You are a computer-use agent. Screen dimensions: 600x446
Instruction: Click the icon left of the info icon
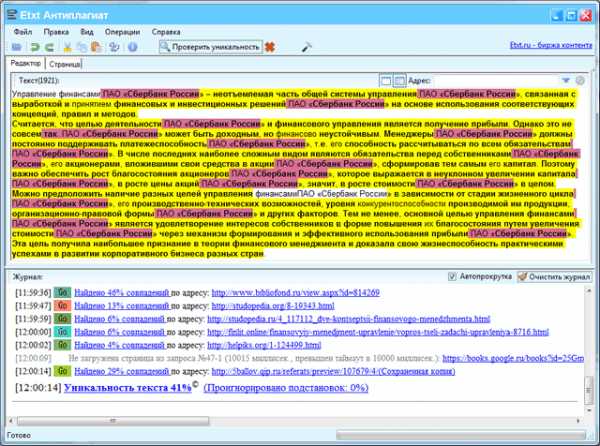coord(114,47)
